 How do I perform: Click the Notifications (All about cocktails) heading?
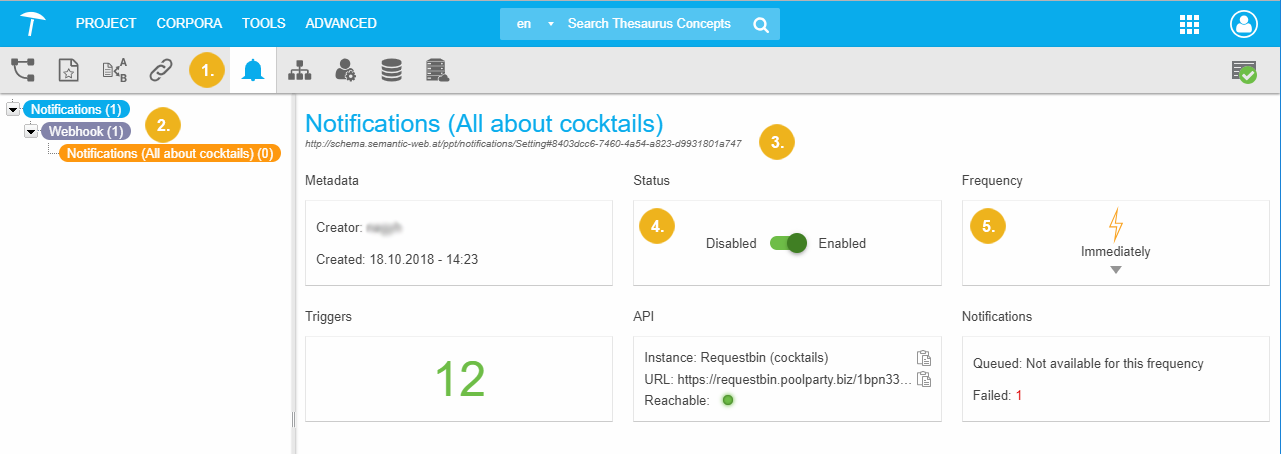click(484, 123)
